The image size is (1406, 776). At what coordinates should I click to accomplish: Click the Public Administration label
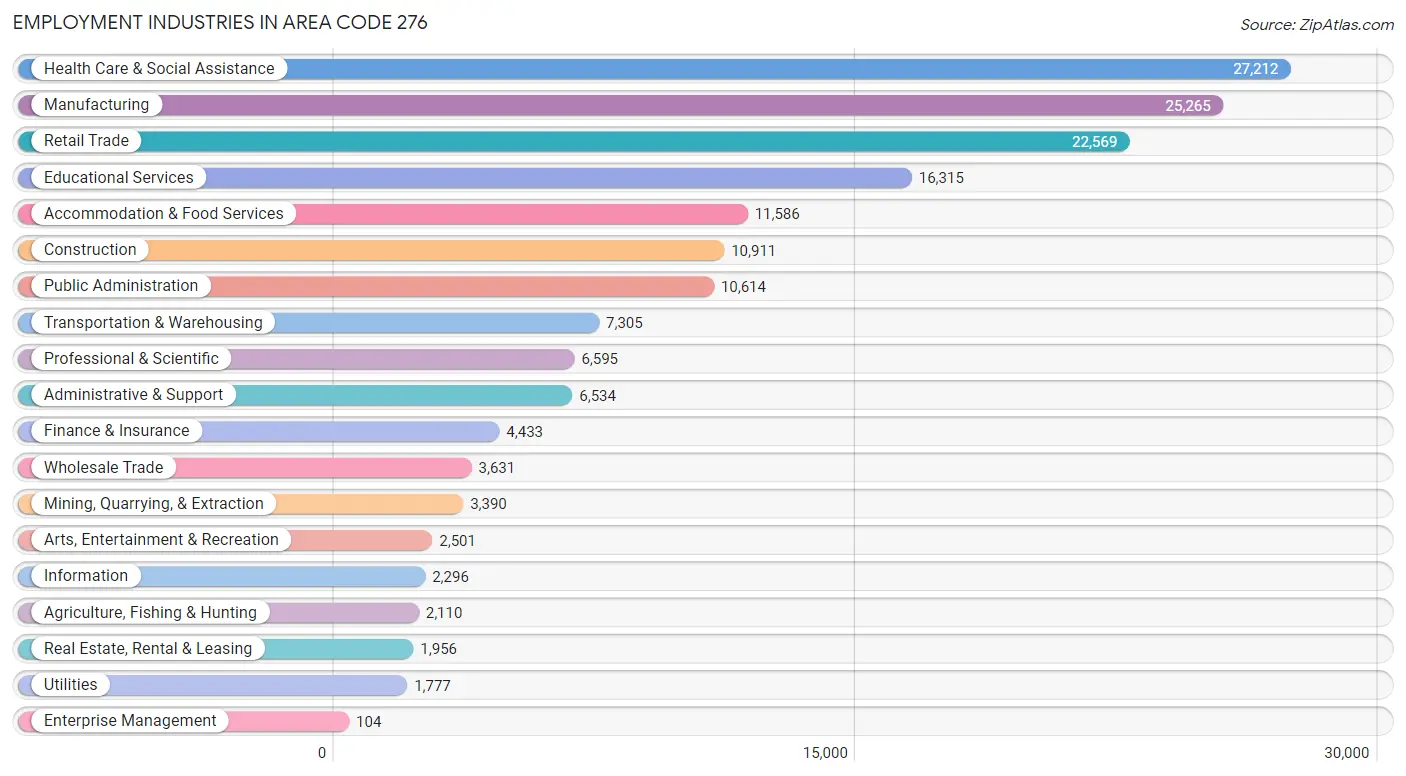pyautogui.click(x=121, y=285)
